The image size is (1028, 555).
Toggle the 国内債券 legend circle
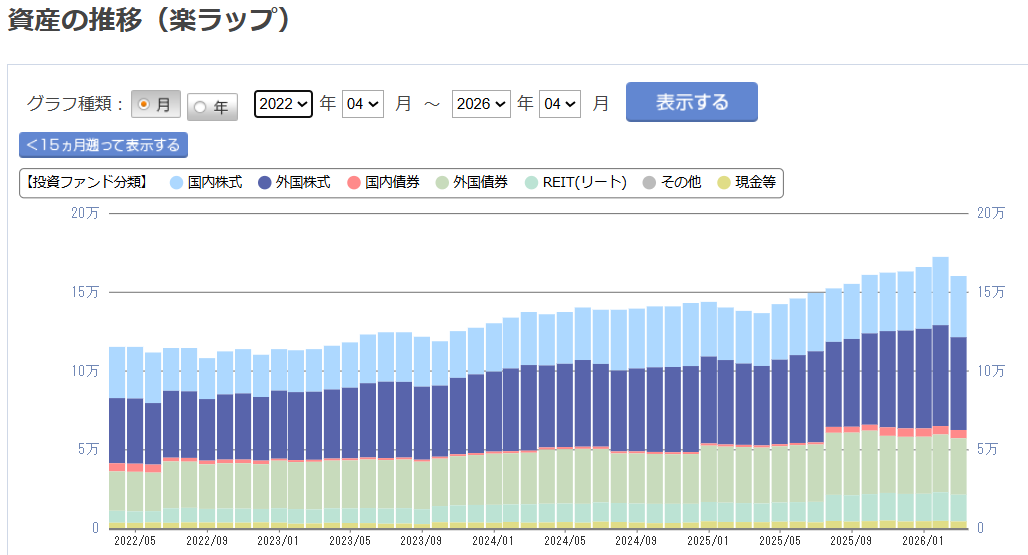point(353,183)
